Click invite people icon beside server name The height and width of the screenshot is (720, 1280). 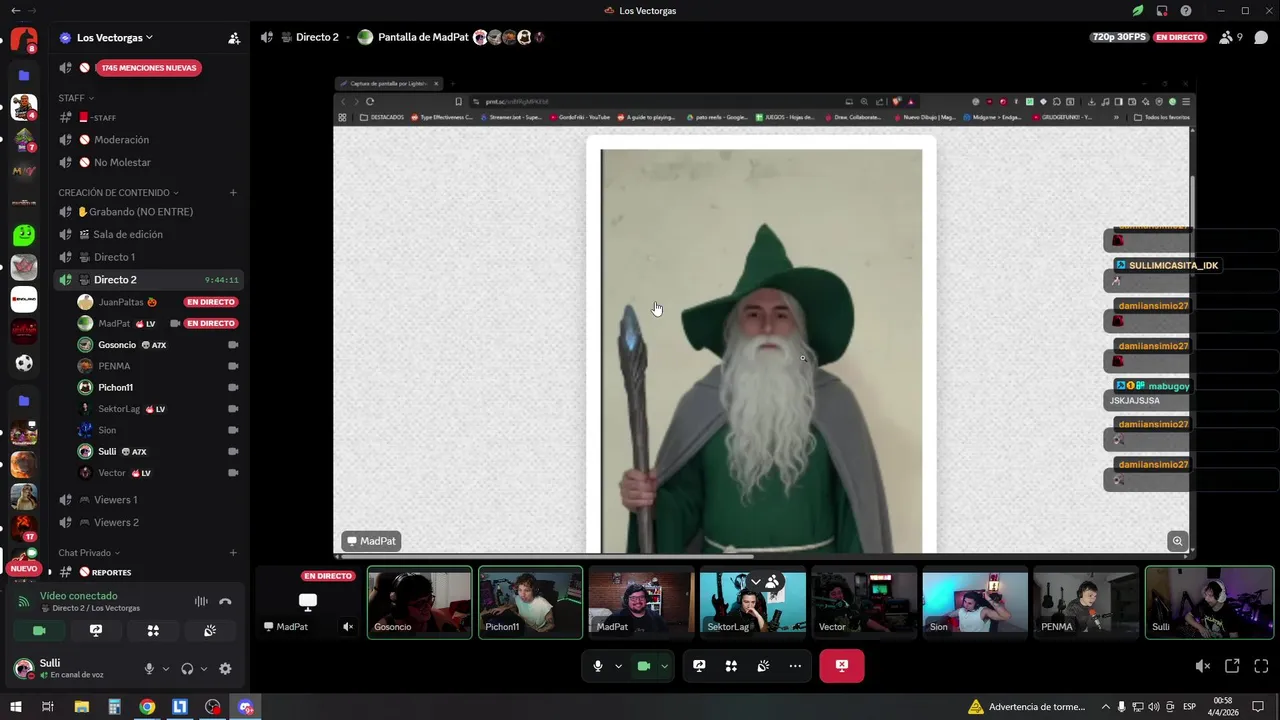point(234,38)
